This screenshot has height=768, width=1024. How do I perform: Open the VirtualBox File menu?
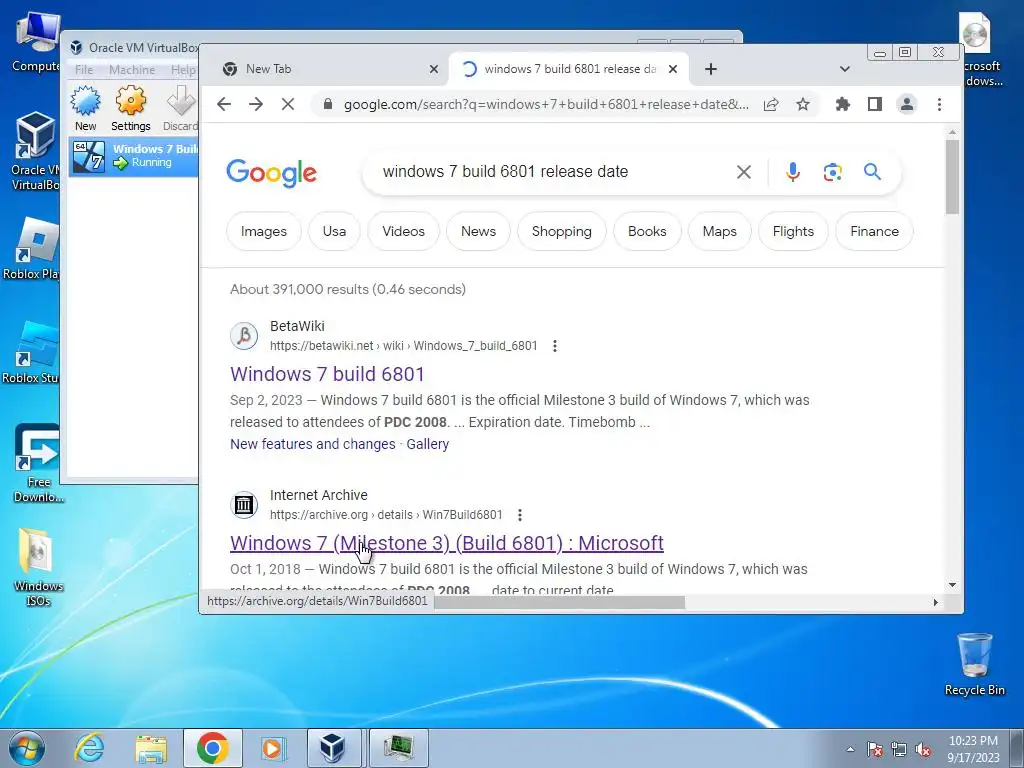point(84,70)
